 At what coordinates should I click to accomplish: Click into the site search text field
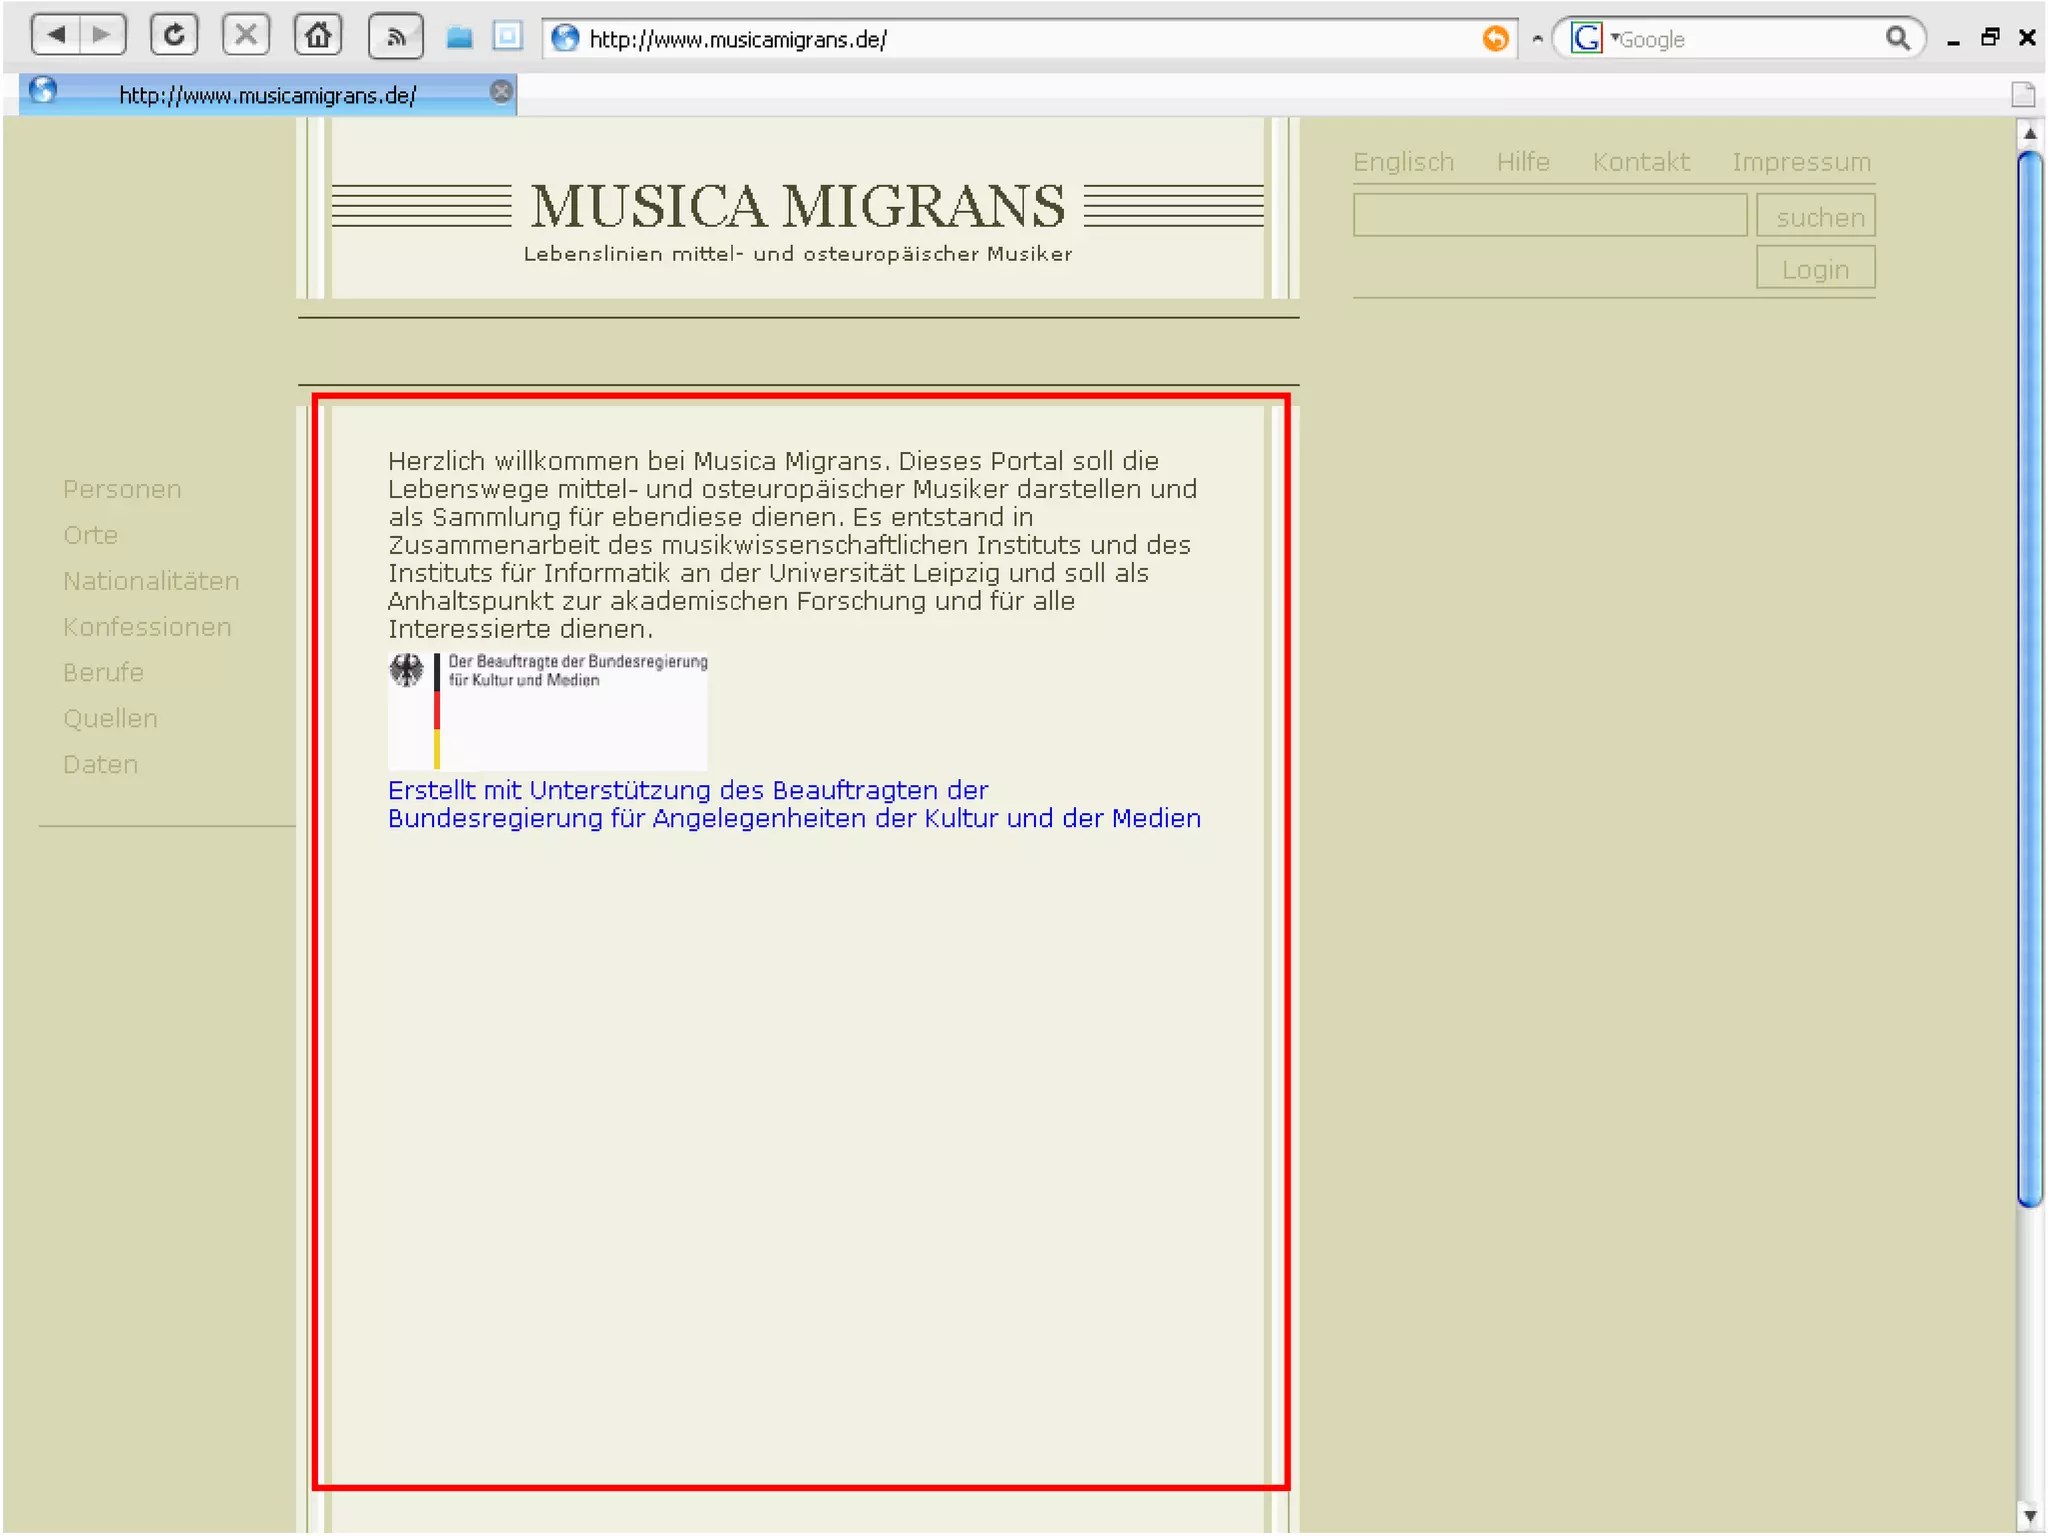click(1548, 216)
